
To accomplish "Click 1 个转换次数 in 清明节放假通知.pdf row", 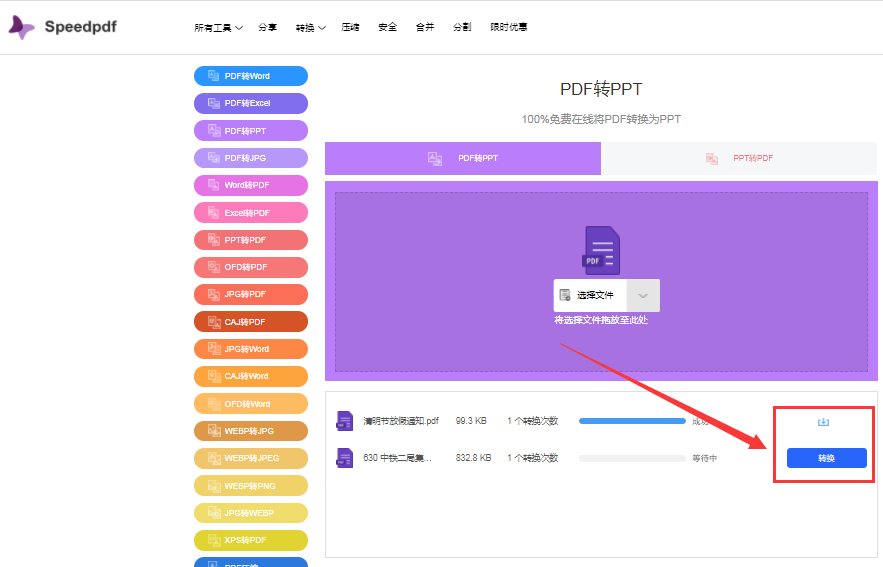I will 533,421.
